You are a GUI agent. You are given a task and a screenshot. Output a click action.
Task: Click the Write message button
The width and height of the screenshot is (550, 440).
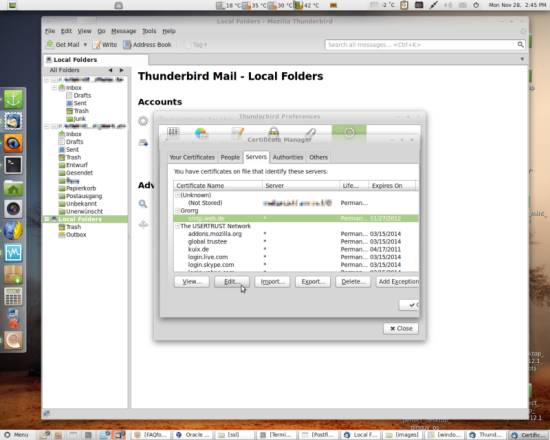click(106, 45)
